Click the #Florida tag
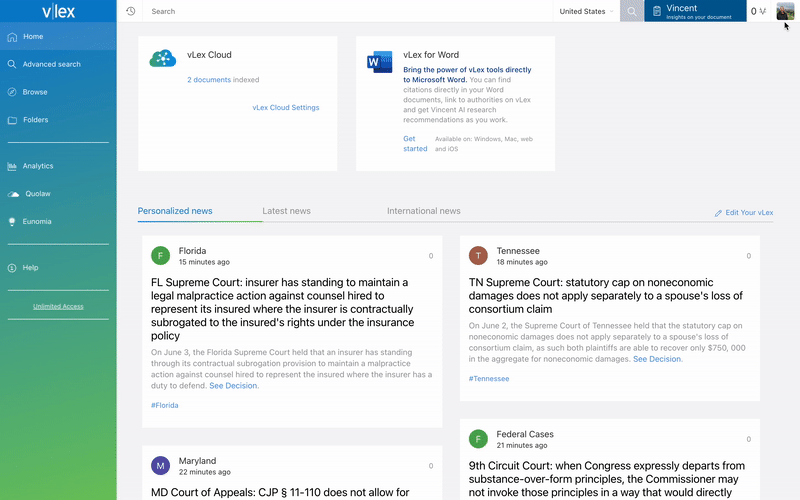 coord(164,405)
